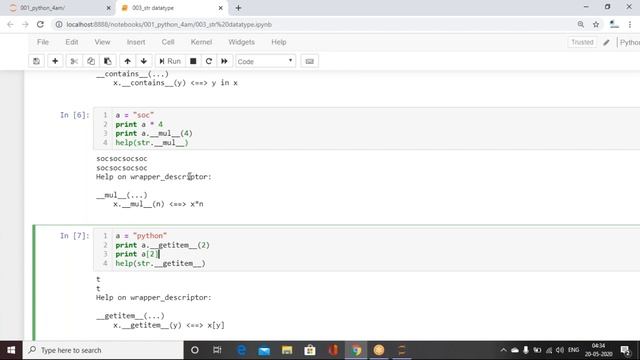Viewport: 640px width, 360px height.
Task: Run the current cell
Action: [x=170, y=61]
